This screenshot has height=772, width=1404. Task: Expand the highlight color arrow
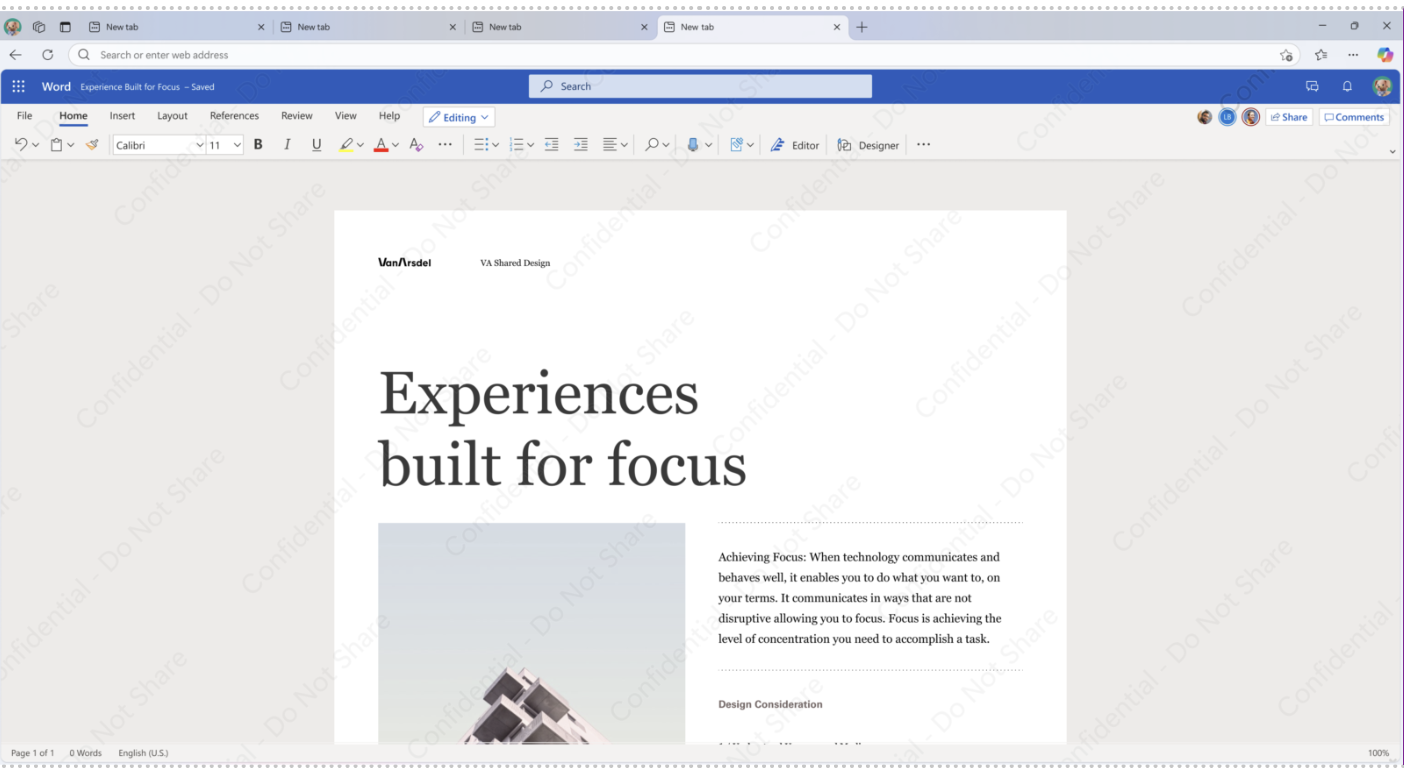coord(359,146)
